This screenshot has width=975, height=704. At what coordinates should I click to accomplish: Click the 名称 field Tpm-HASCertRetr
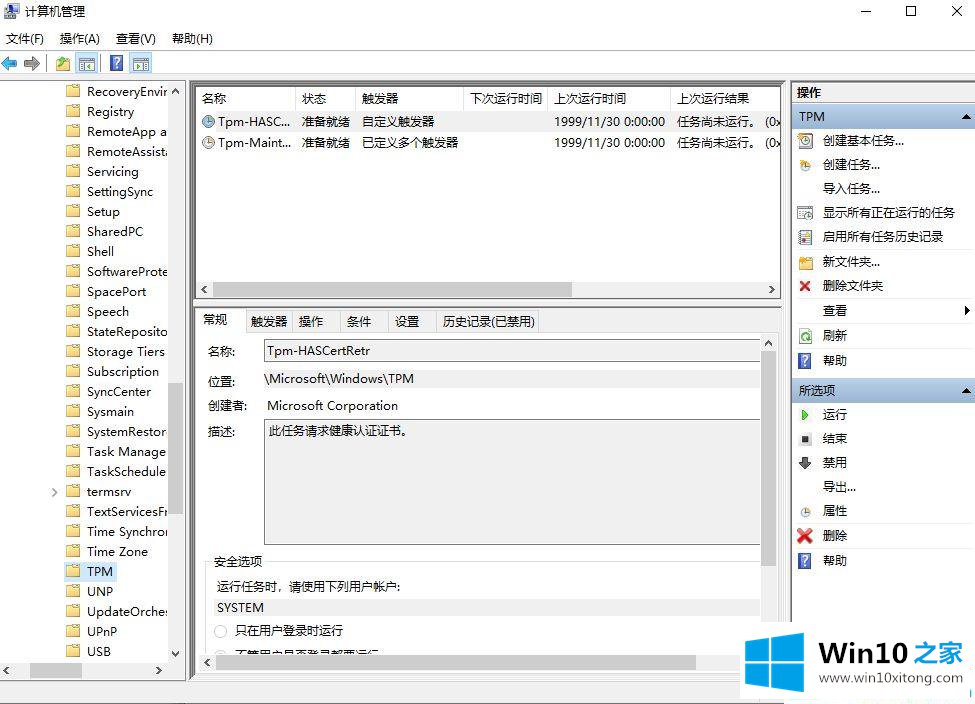click(512, 351)
